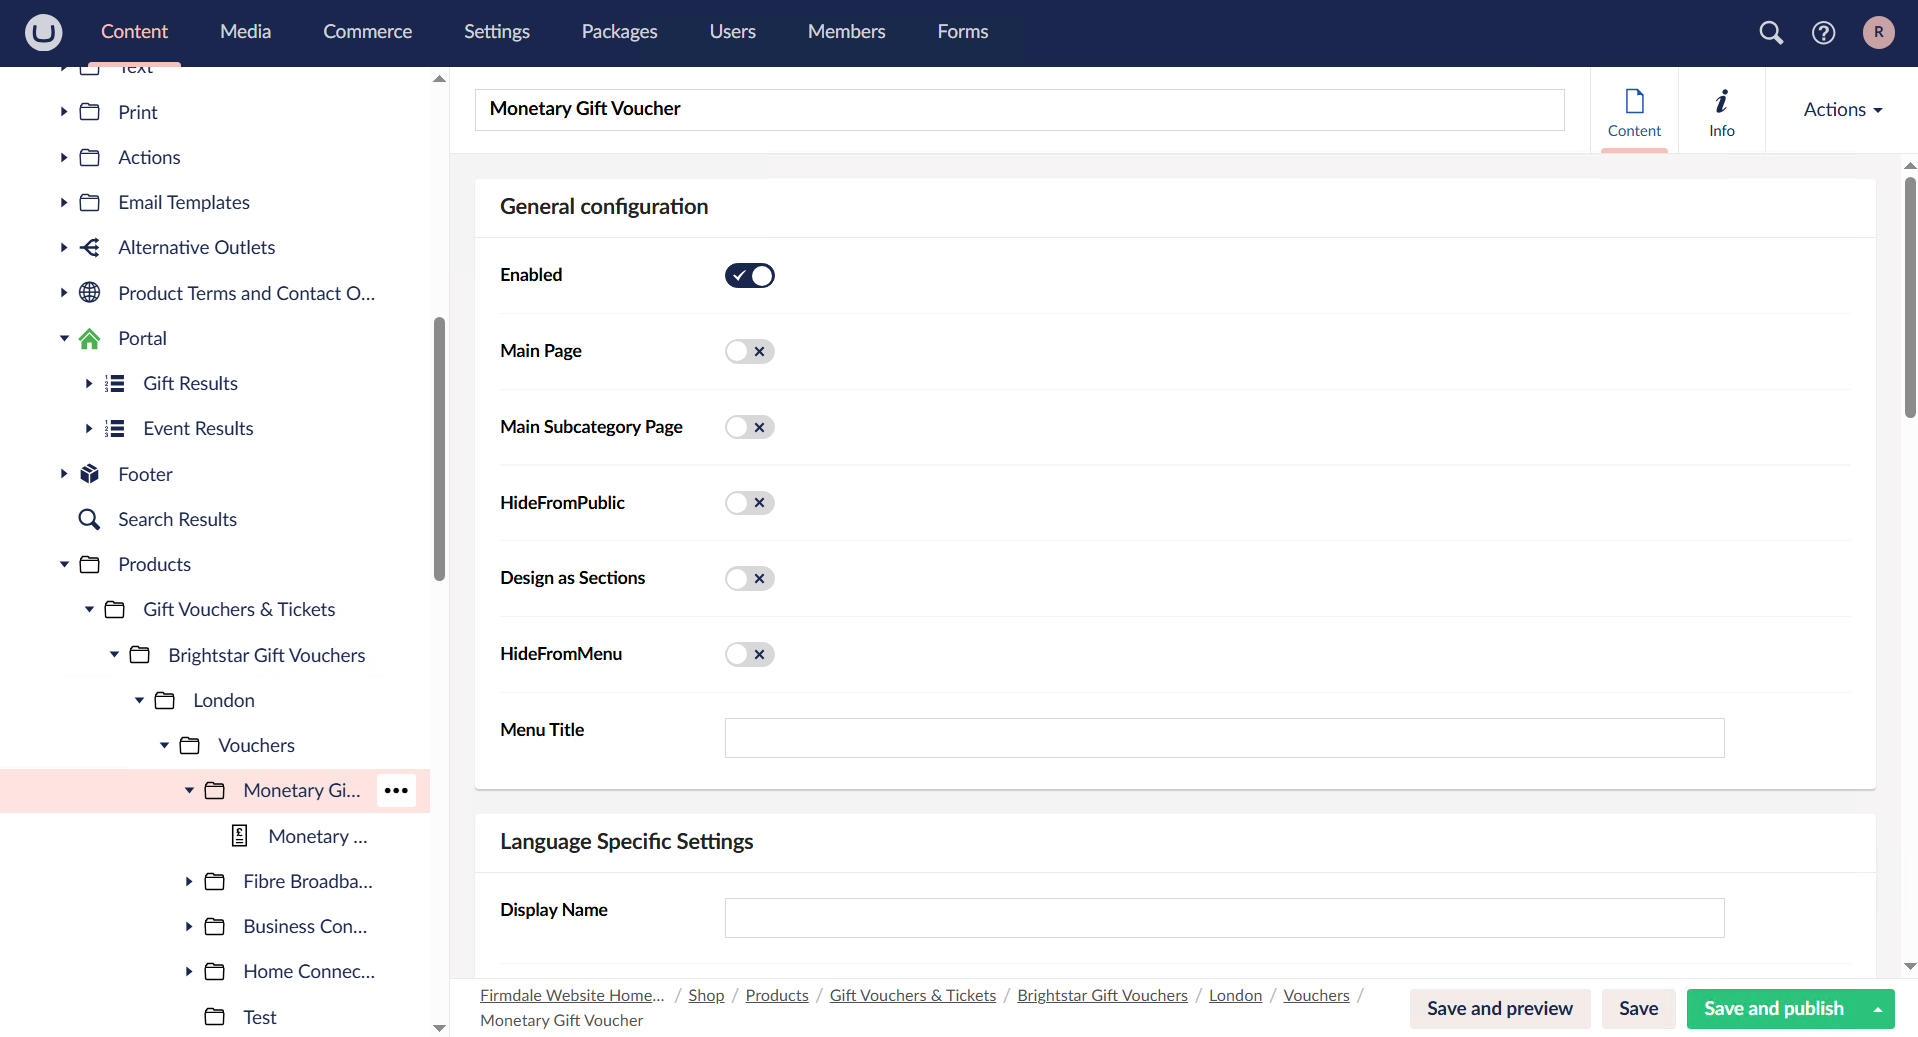The image size is (1918, 1037).
Task: Turn on the Design as Sections toggle
Action: [x=750, y=578]
